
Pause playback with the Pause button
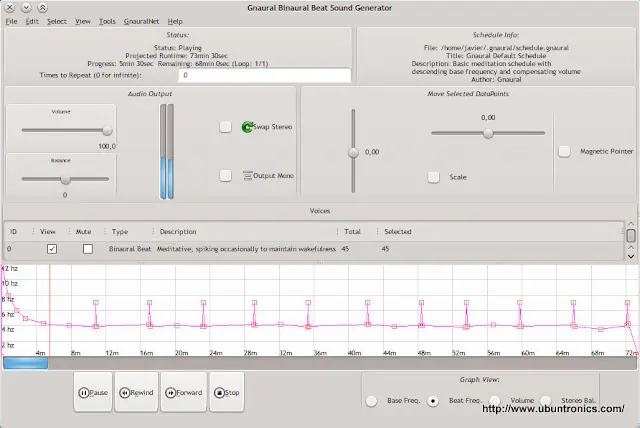pos(93,393)
